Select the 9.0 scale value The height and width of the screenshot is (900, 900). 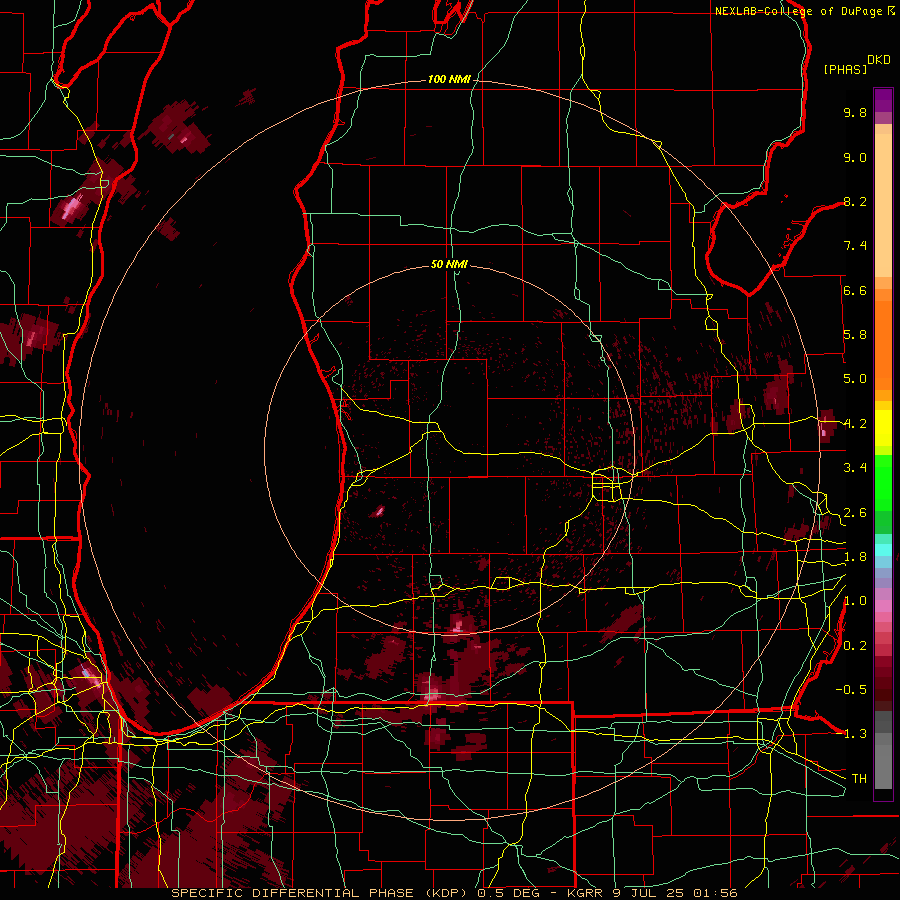pos(855,157)
